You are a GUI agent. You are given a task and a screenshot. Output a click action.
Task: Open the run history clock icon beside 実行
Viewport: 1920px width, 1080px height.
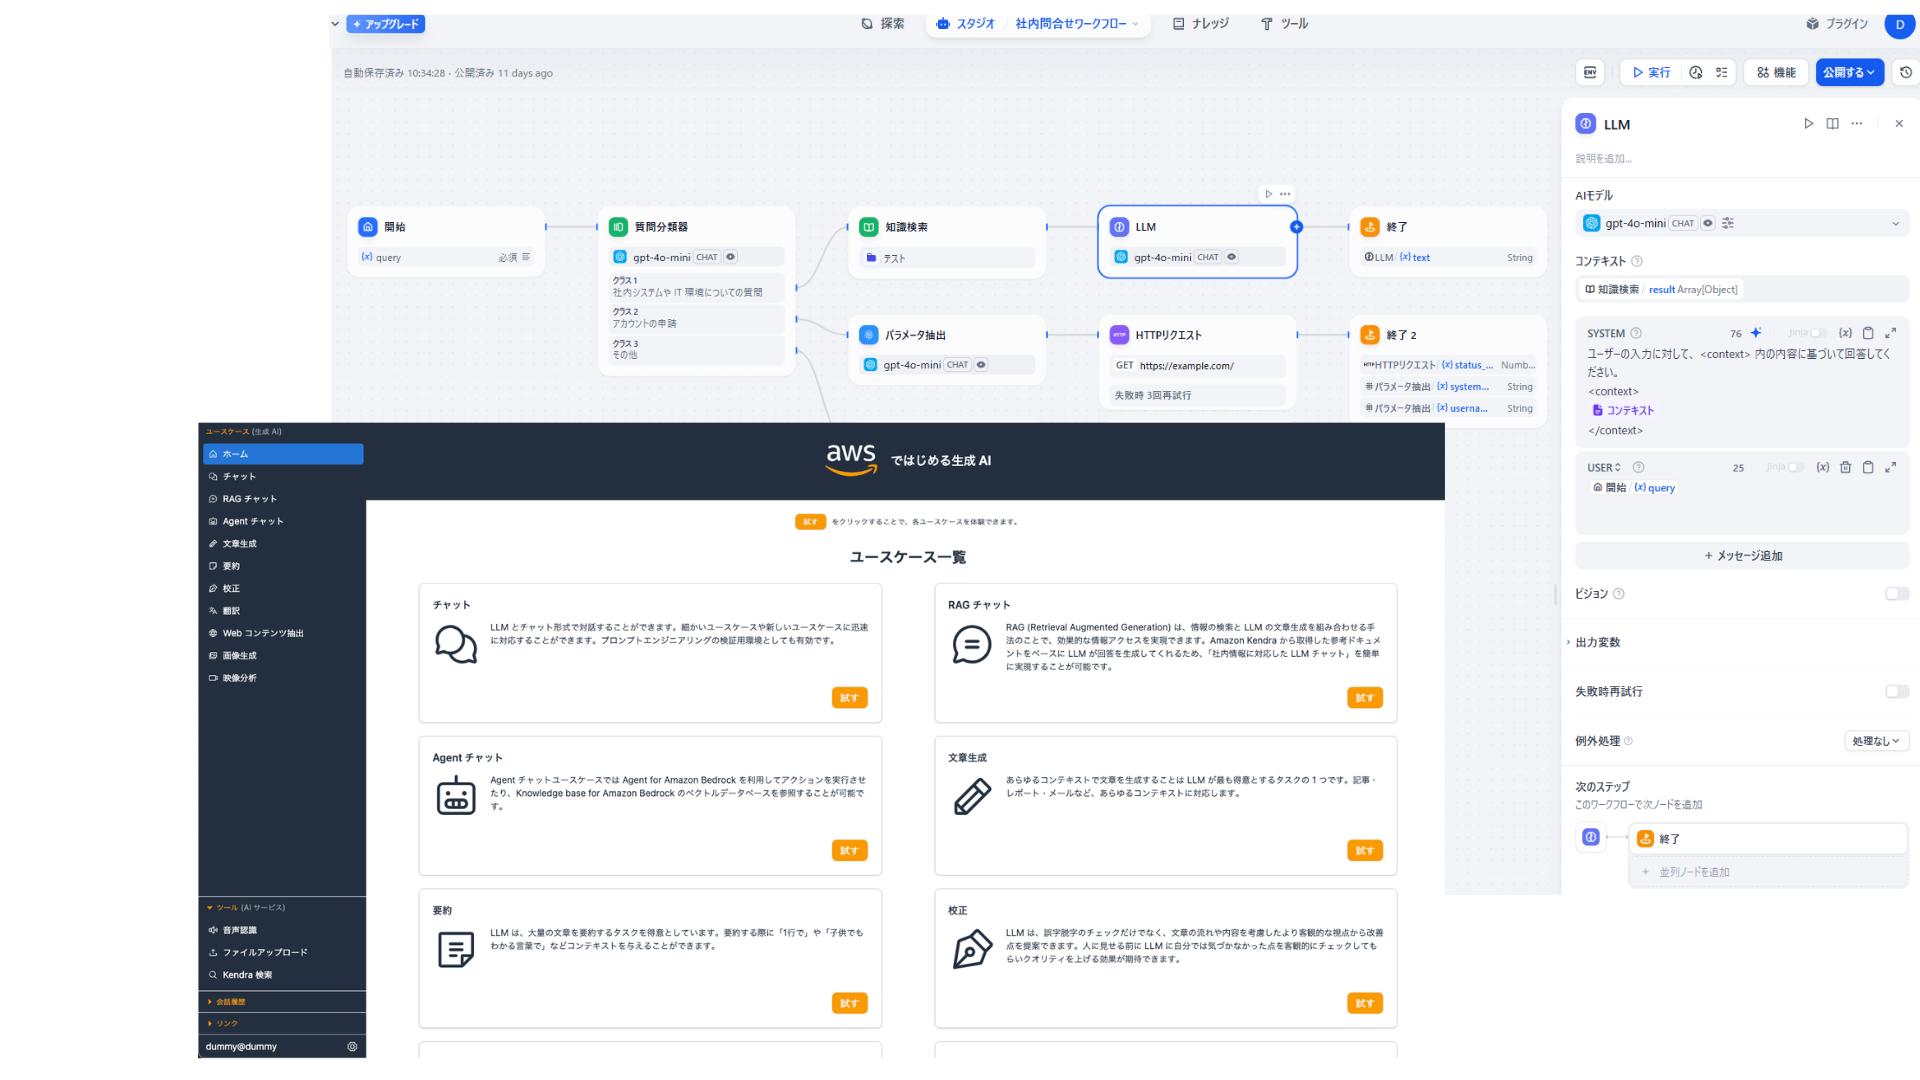click(1696, 72)
